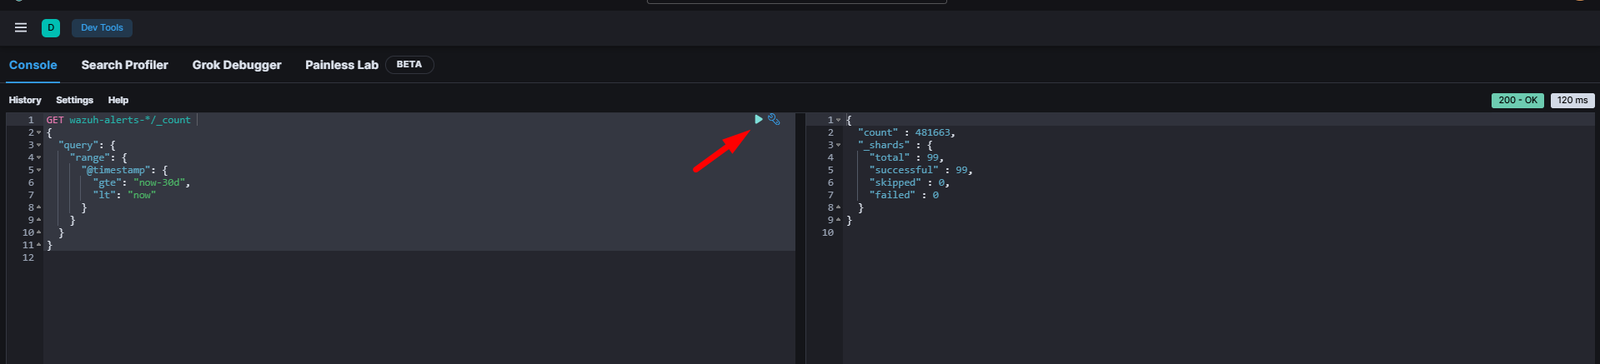
Task: Collapse the "_shards" block fold arrow
Action: [x=838, y=145]
